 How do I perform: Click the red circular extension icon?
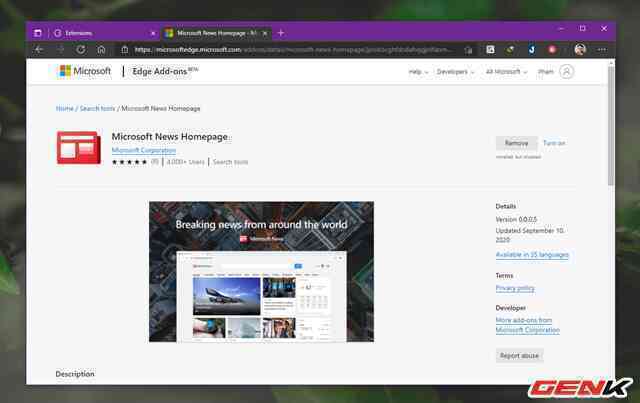552,50
